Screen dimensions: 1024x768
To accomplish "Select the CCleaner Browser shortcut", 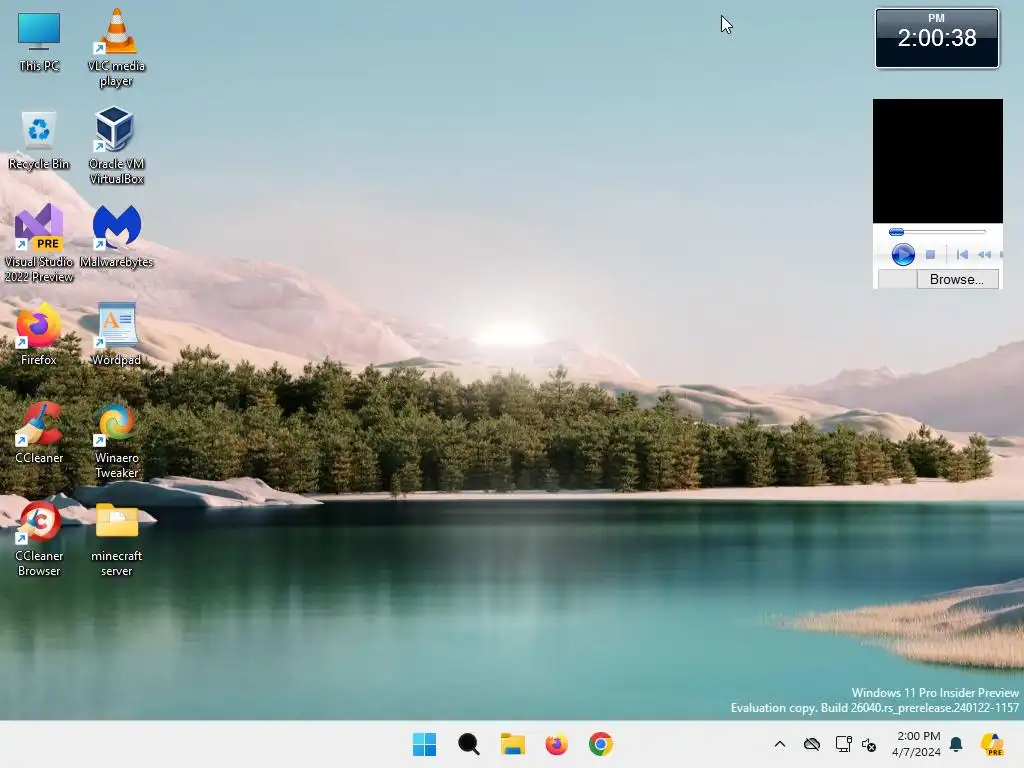I will 39,539.
